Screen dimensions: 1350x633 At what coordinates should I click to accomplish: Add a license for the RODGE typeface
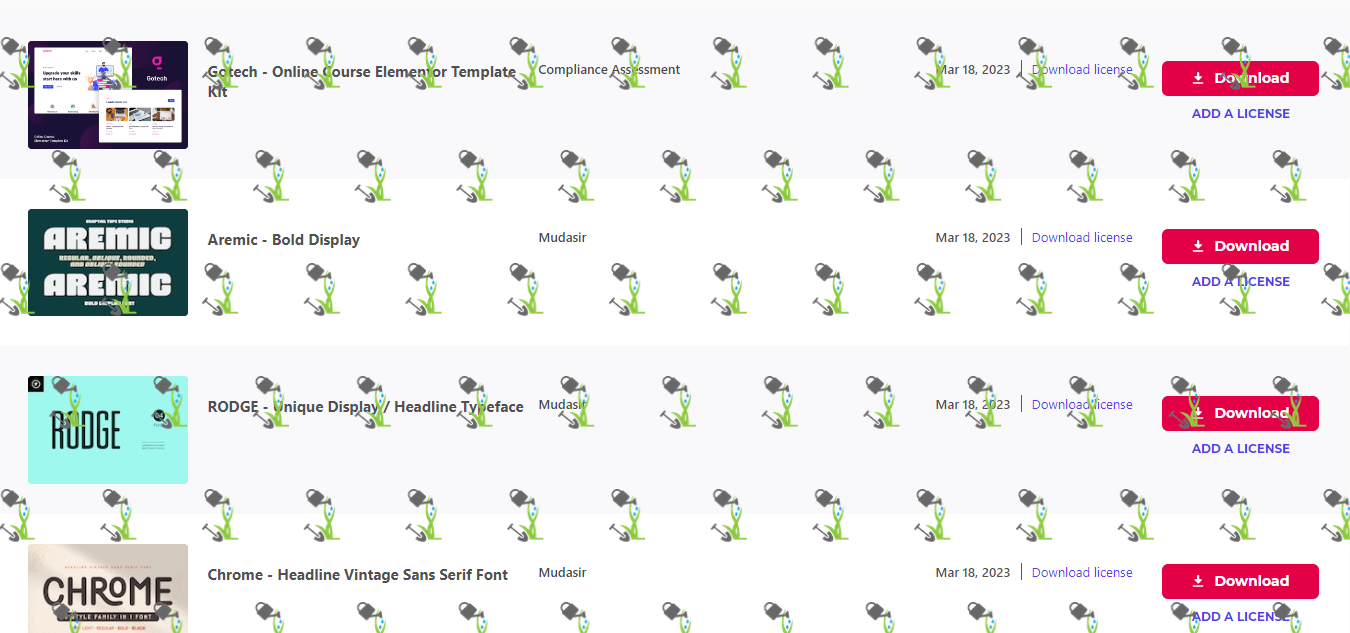[1240, 449]
